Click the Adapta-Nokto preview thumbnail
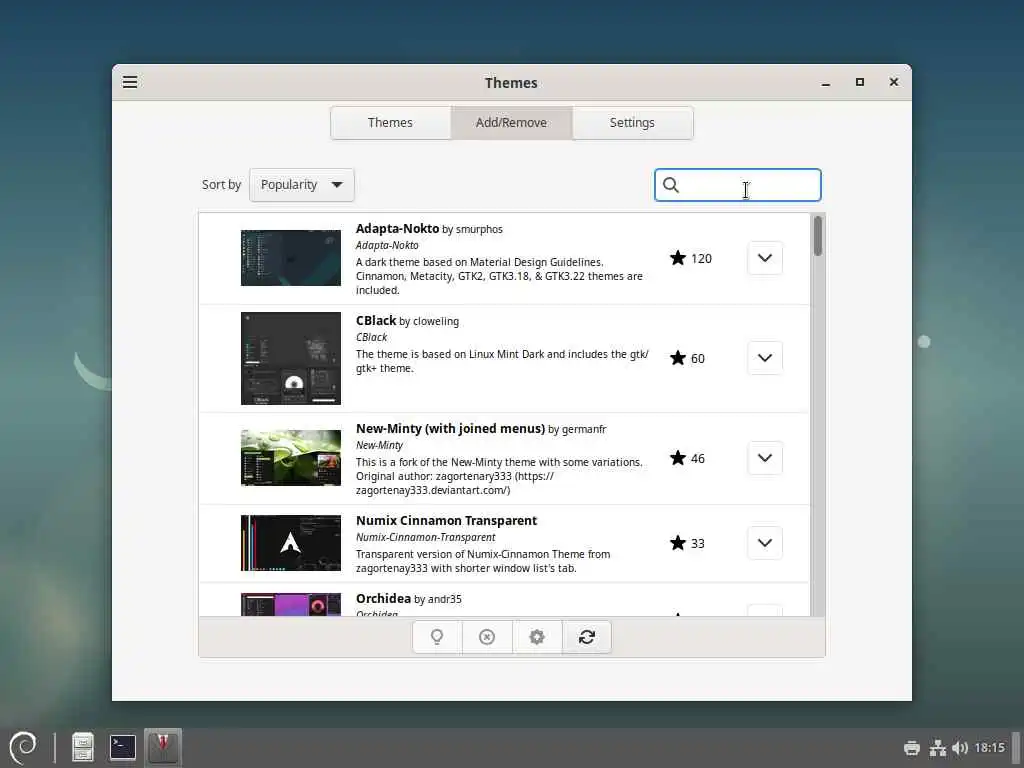This screenshot has width=1024, height=768. [291, 258]
